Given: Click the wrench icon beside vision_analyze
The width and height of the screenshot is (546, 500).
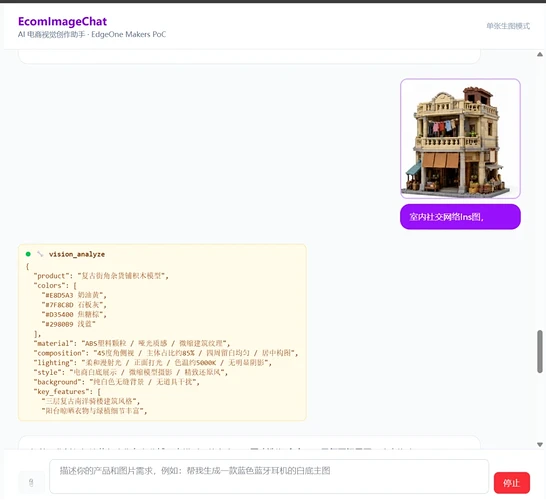Looking at the screenshot, I should (40, 254).
